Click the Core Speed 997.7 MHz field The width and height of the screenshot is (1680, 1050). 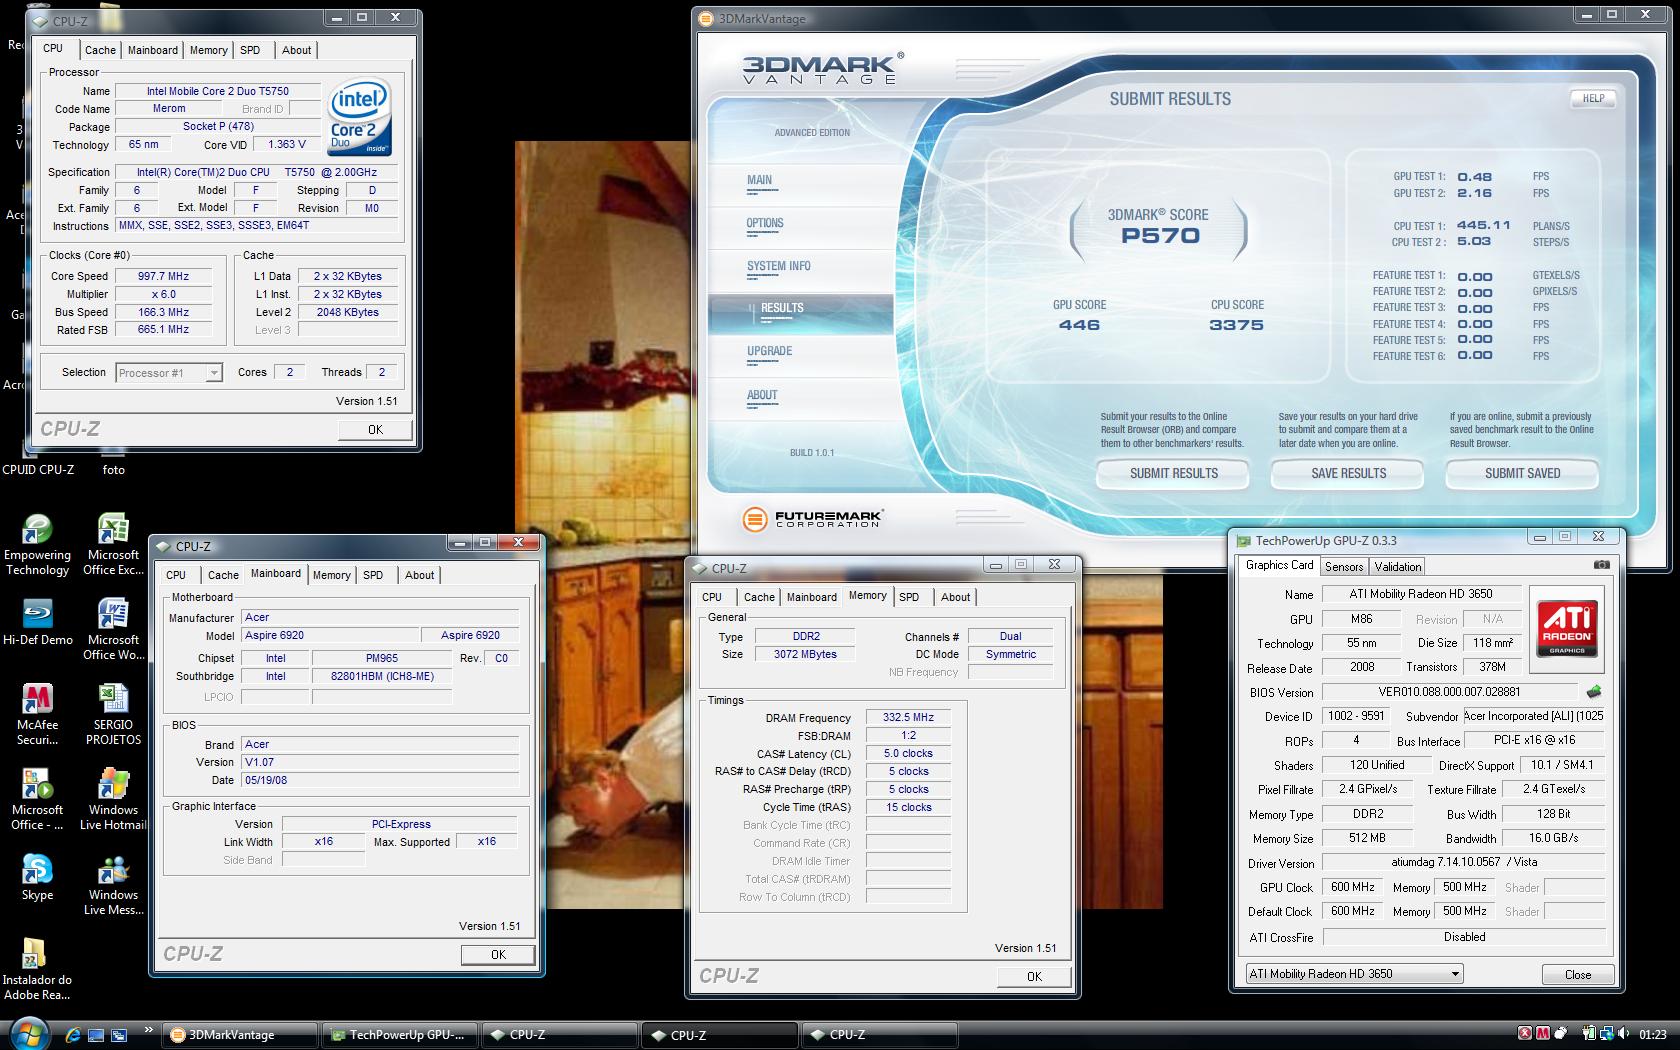click(x=163, y=276)
